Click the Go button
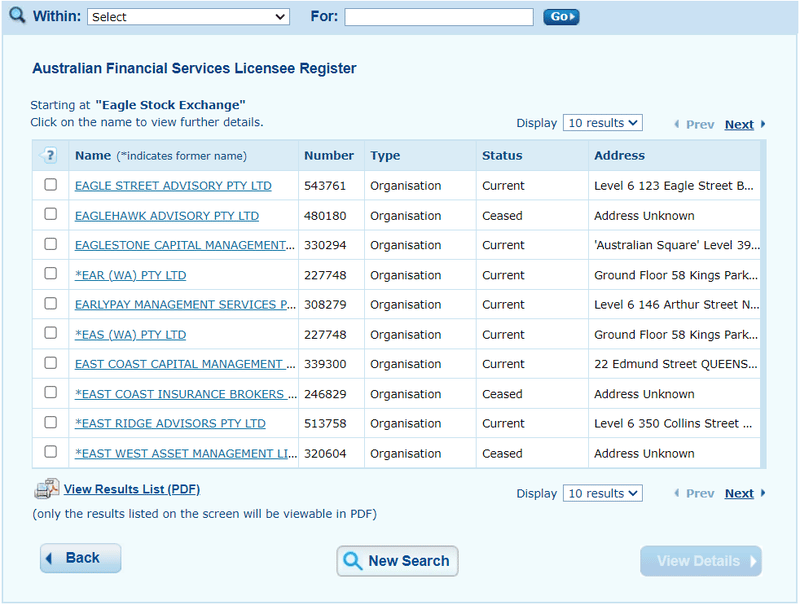 click(561, 17)
